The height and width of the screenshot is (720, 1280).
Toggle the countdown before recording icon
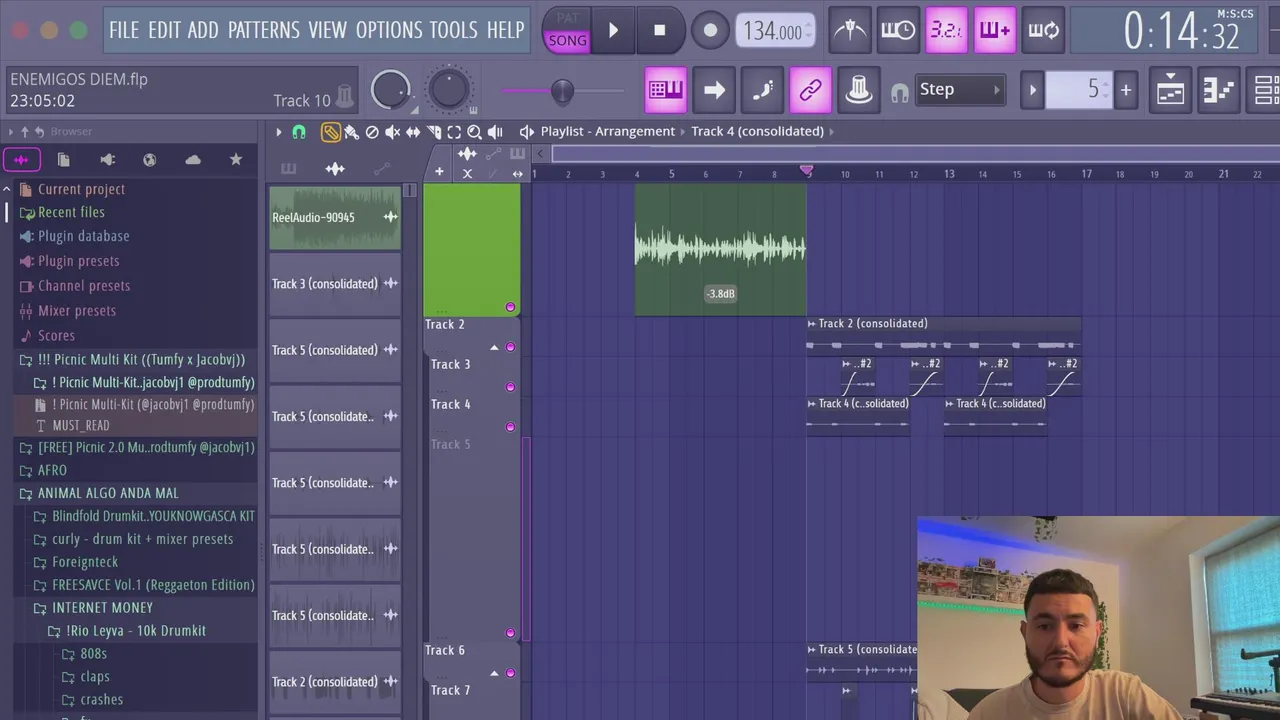(x=946, y=31)
